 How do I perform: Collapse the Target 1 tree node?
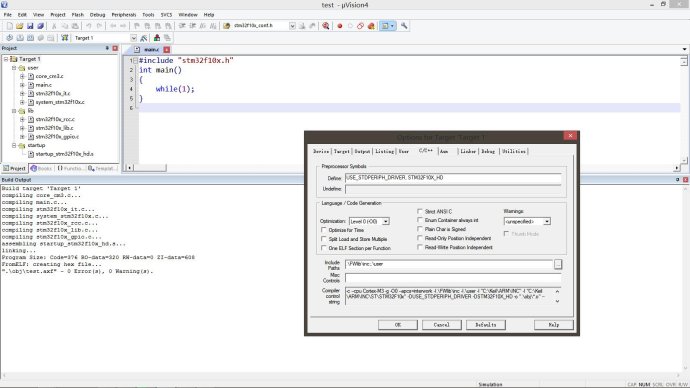click(6, 59)
